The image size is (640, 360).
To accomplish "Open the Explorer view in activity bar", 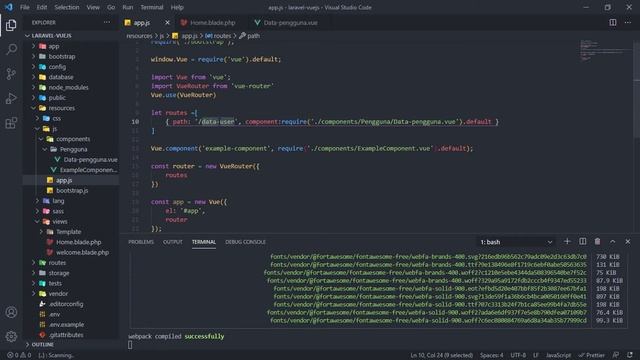I will pos(11,25).
